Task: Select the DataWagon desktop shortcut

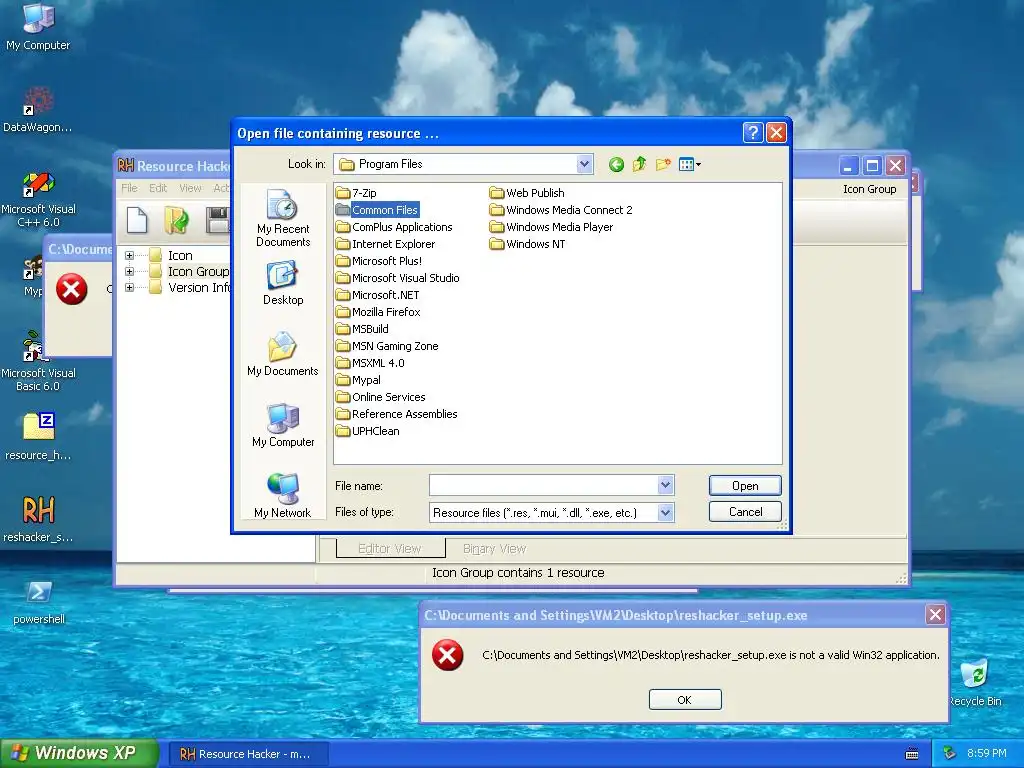Action: coord(37,110)
